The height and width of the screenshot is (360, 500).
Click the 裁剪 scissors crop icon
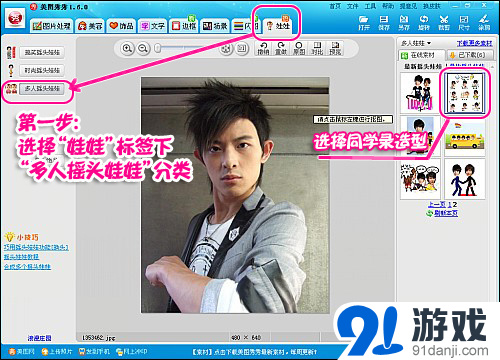444,23
